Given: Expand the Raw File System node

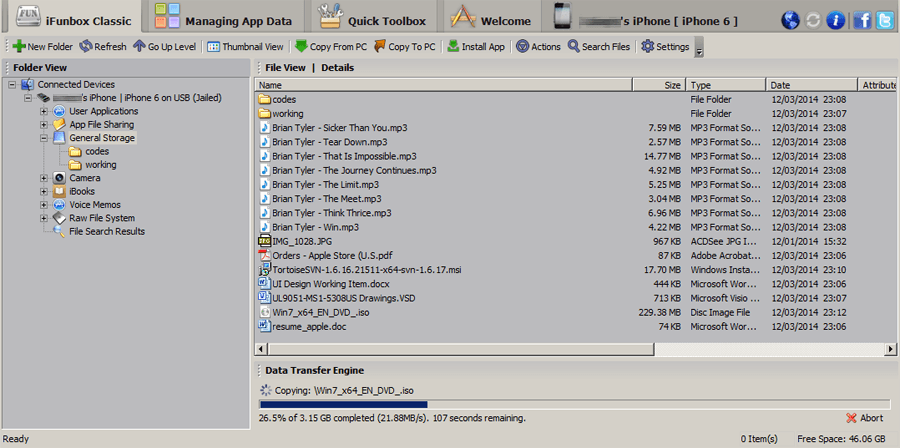Looking at the screenshot, I should 44,218.
